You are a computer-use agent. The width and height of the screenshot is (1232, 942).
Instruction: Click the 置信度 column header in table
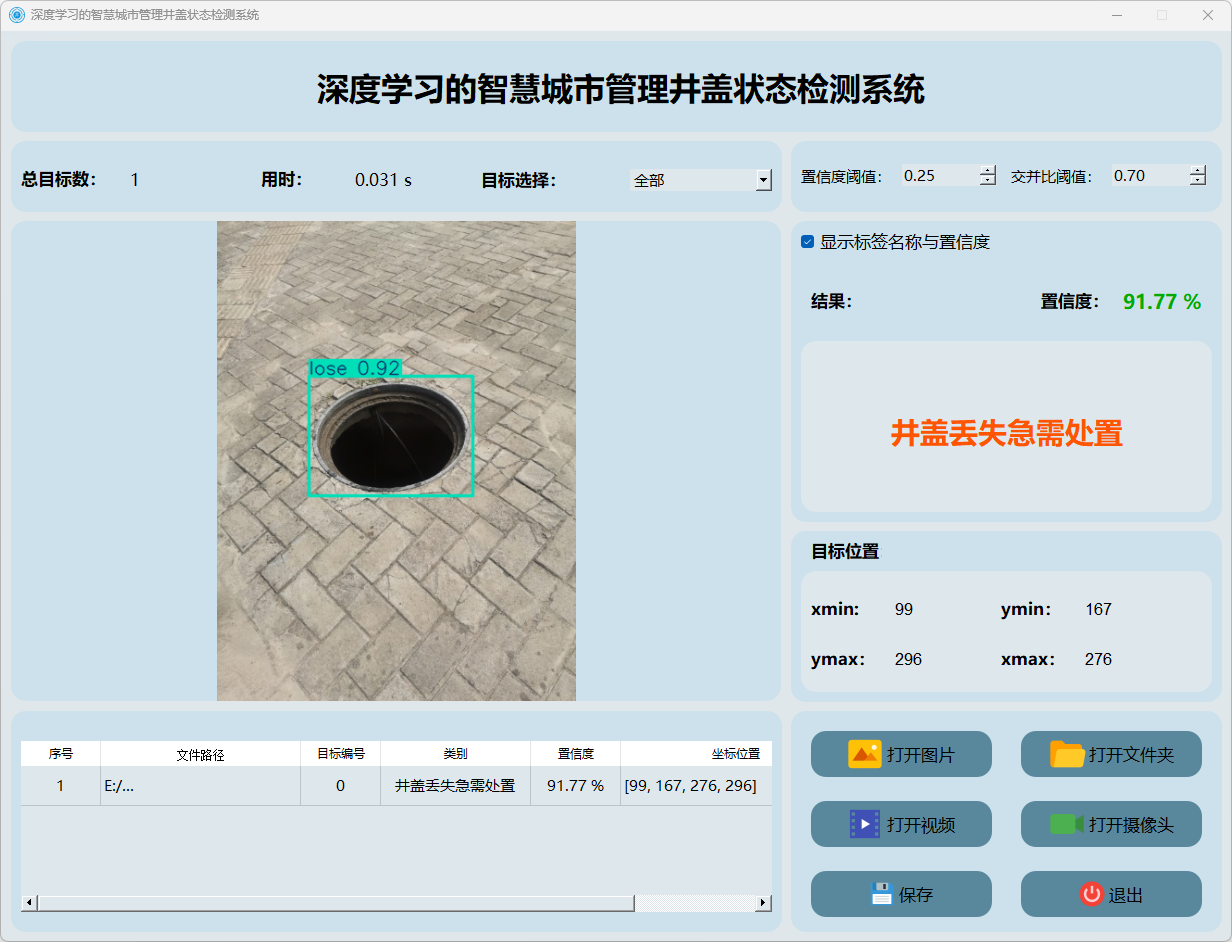[x=575, y=754]
